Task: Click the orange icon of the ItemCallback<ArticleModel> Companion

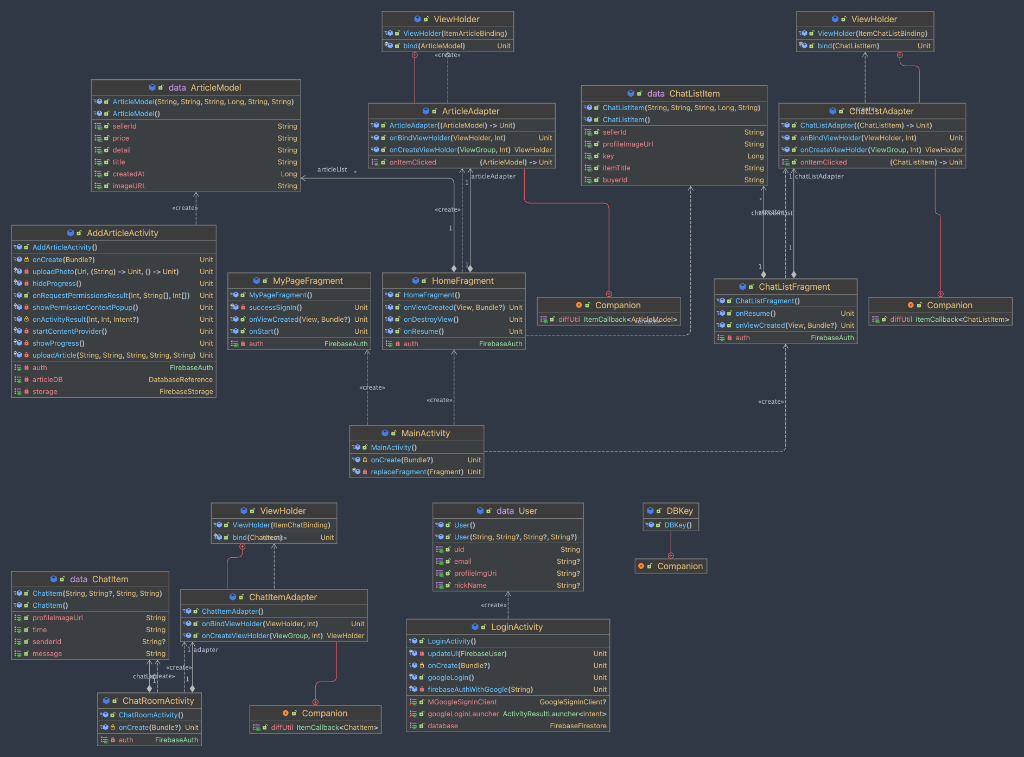Action: 579,305
